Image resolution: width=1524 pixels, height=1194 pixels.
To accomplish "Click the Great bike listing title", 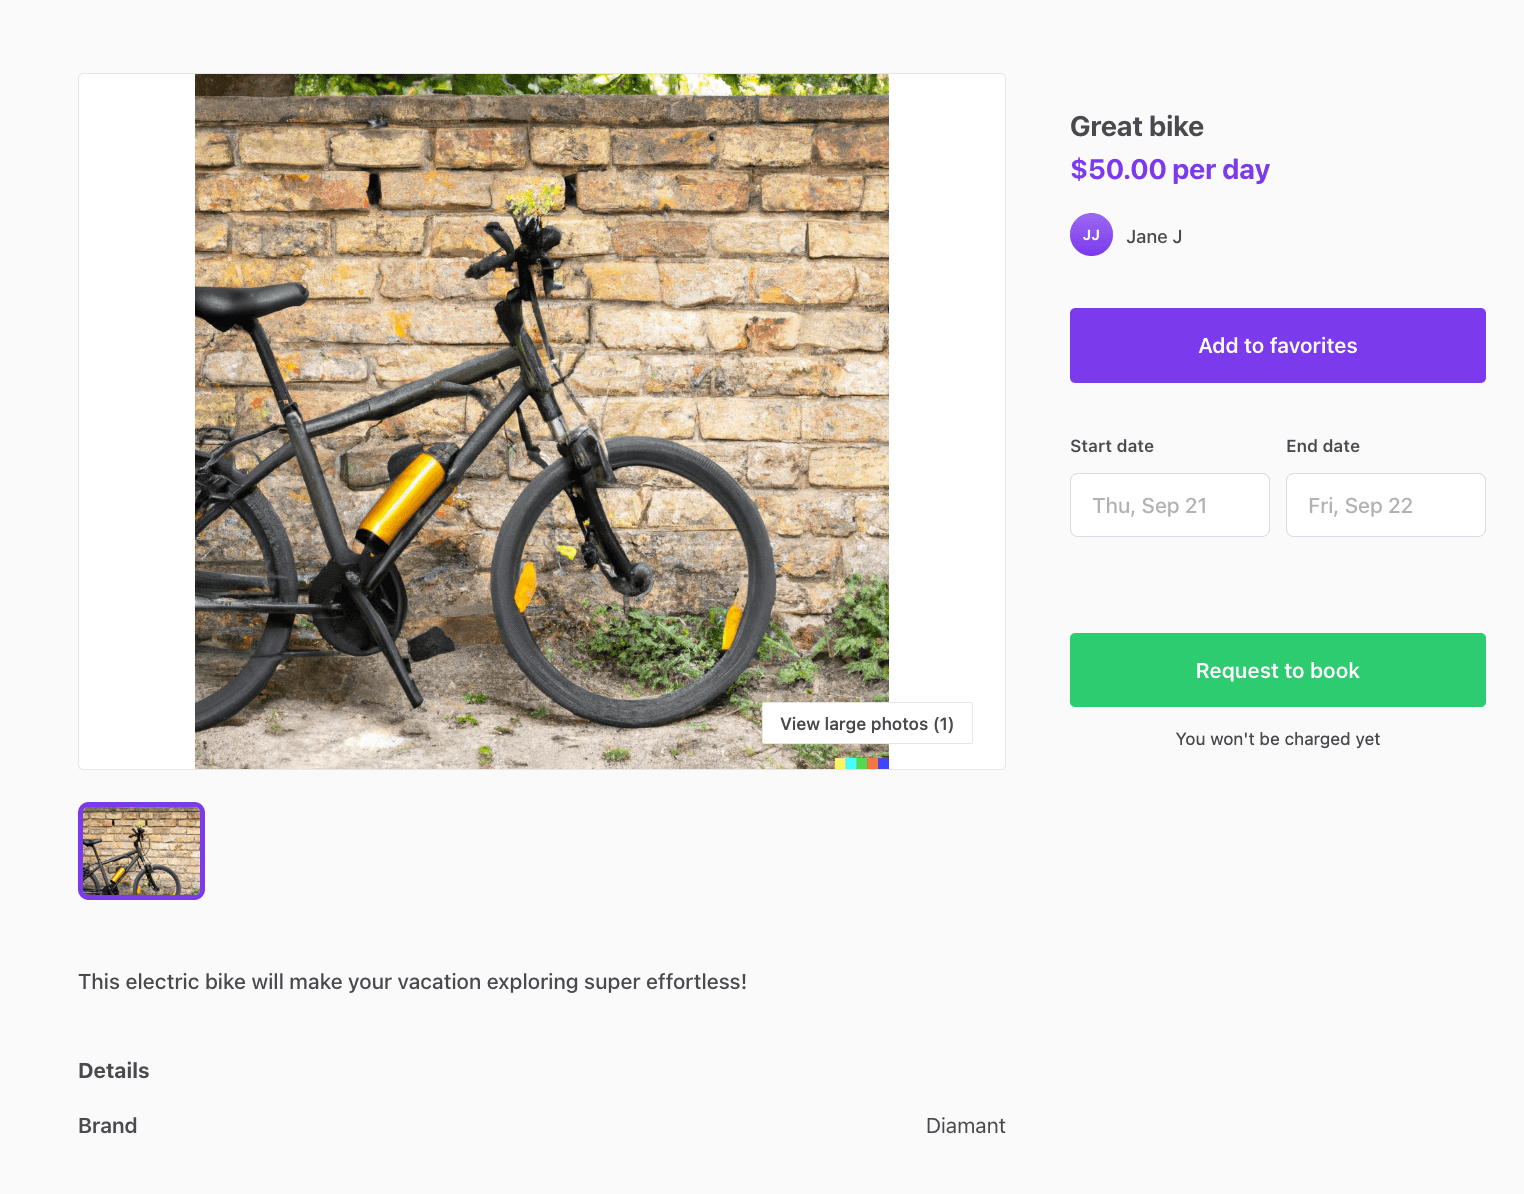I will [1136, 127].
